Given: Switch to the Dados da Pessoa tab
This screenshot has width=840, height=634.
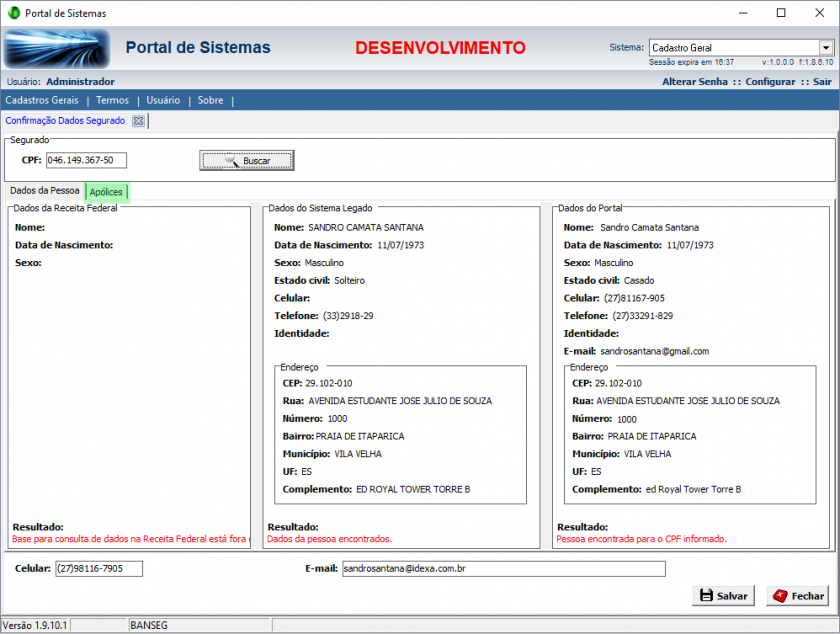Looking at the screenshot, I should point(44,191).
